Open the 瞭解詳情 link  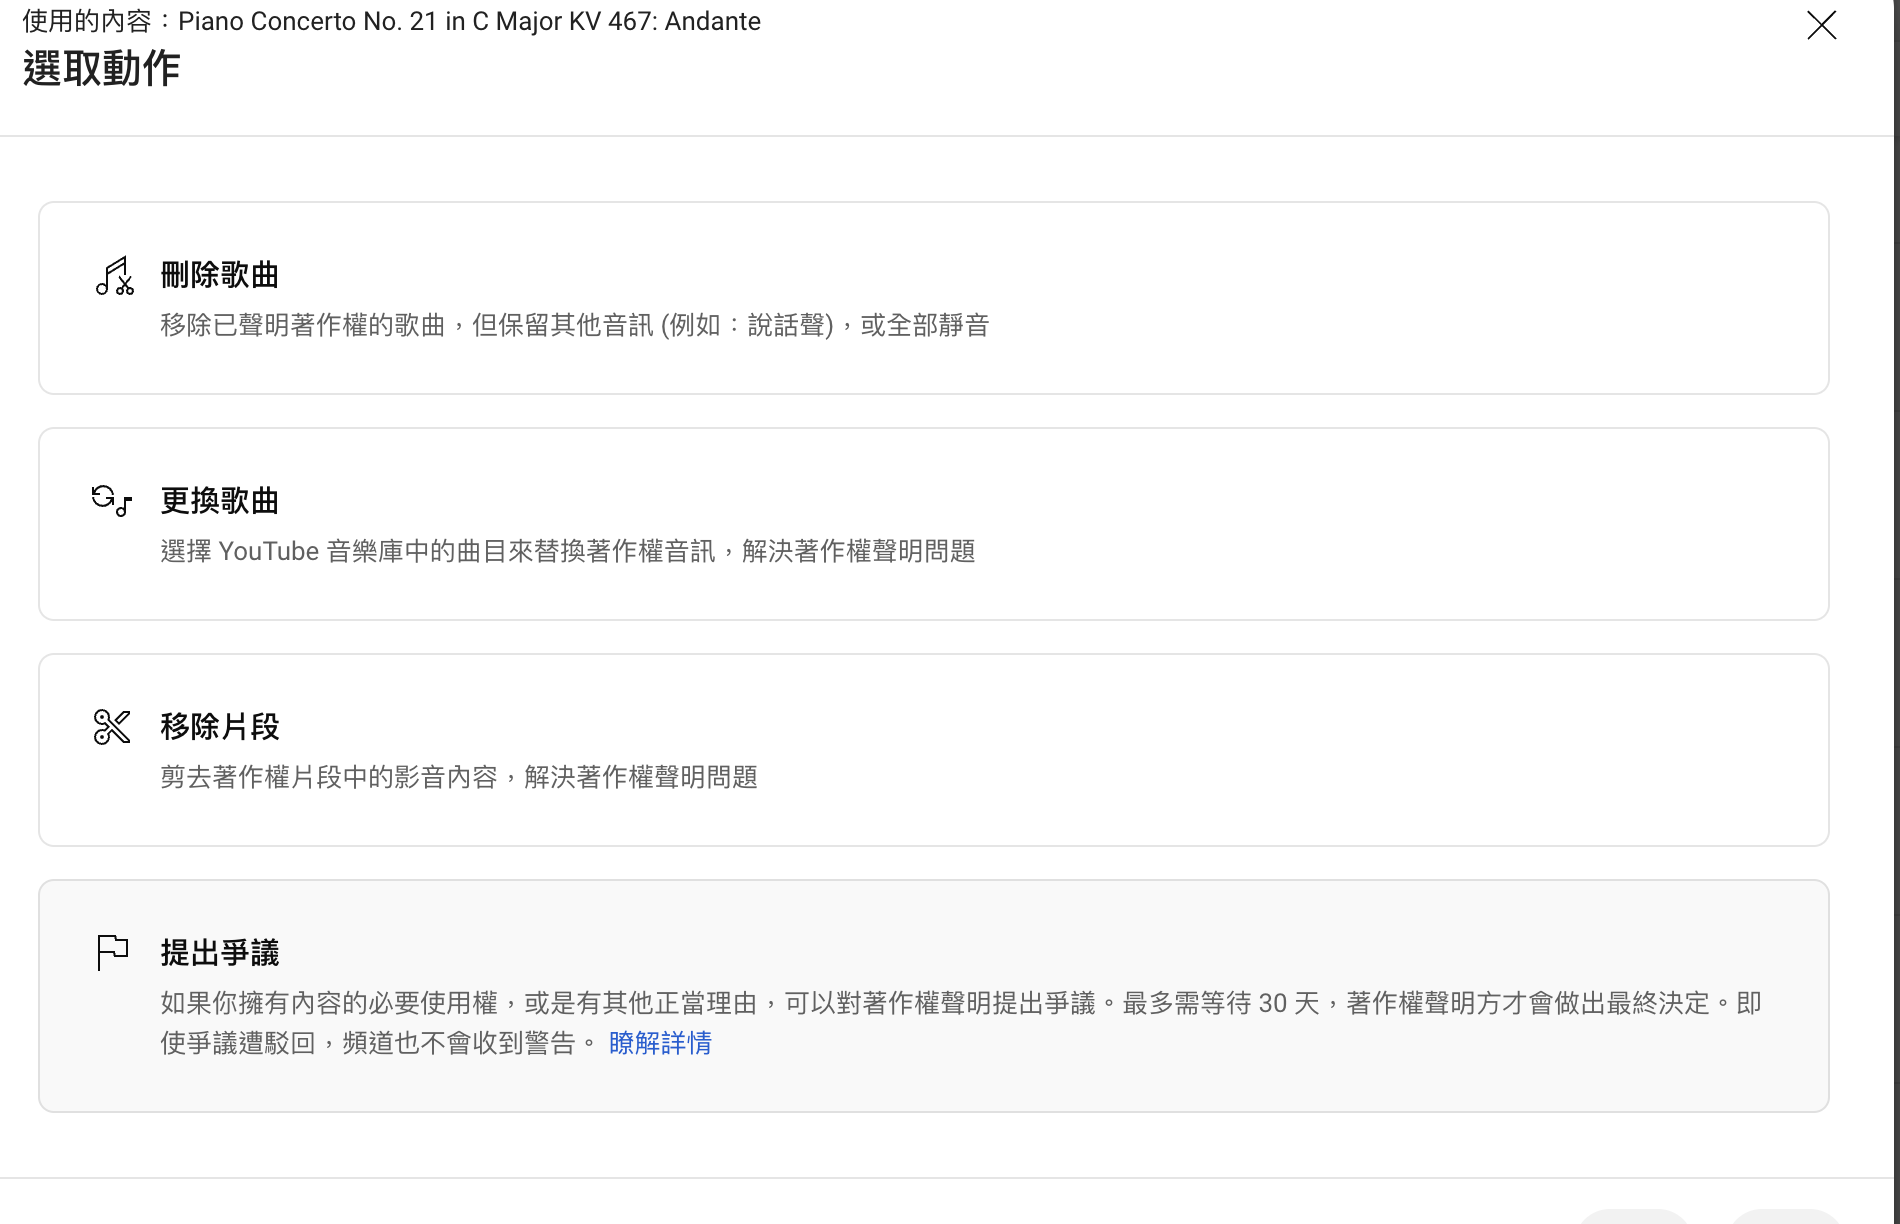[x=660, y=1043]
